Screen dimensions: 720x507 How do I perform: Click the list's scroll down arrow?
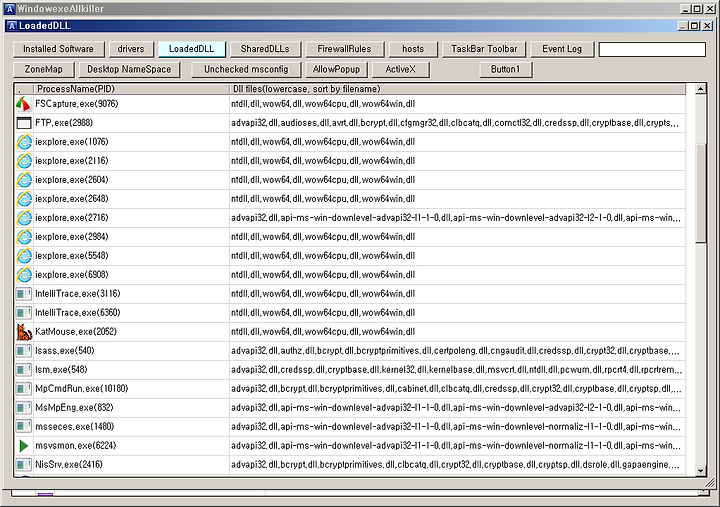click(701, 471)
